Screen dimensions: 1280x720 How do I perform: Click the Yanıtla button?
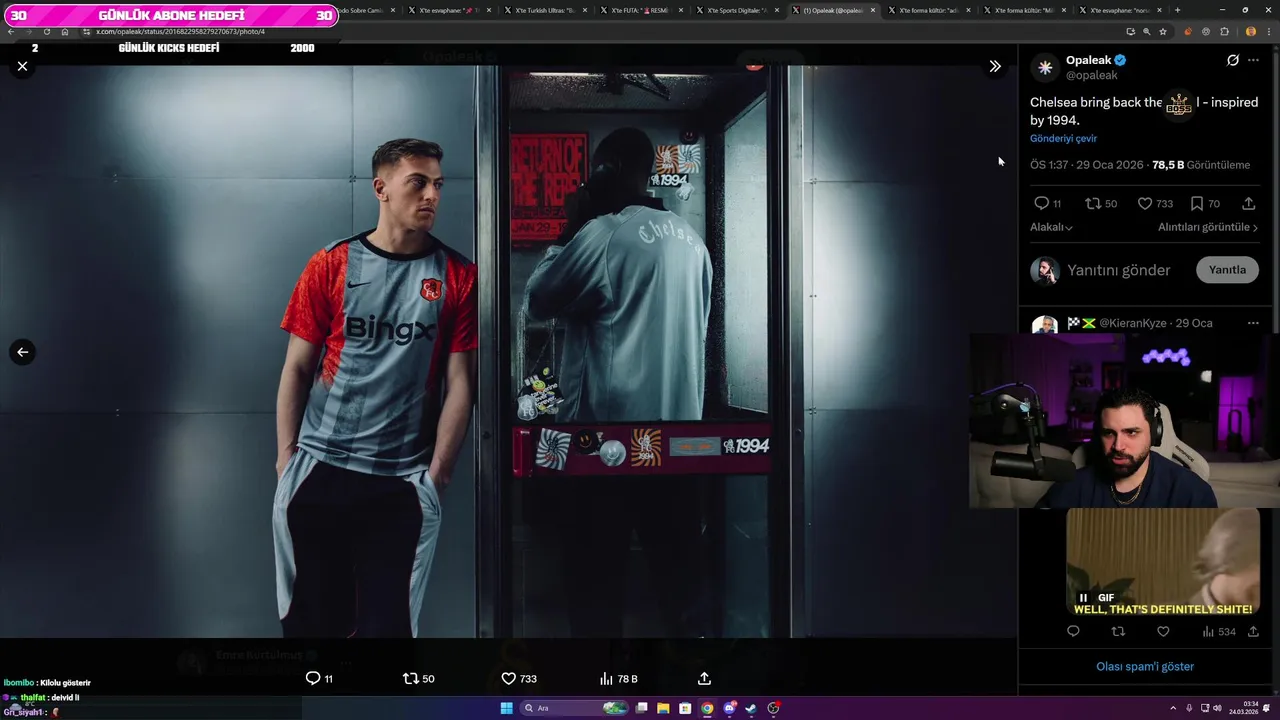(x=1227, y=270)
